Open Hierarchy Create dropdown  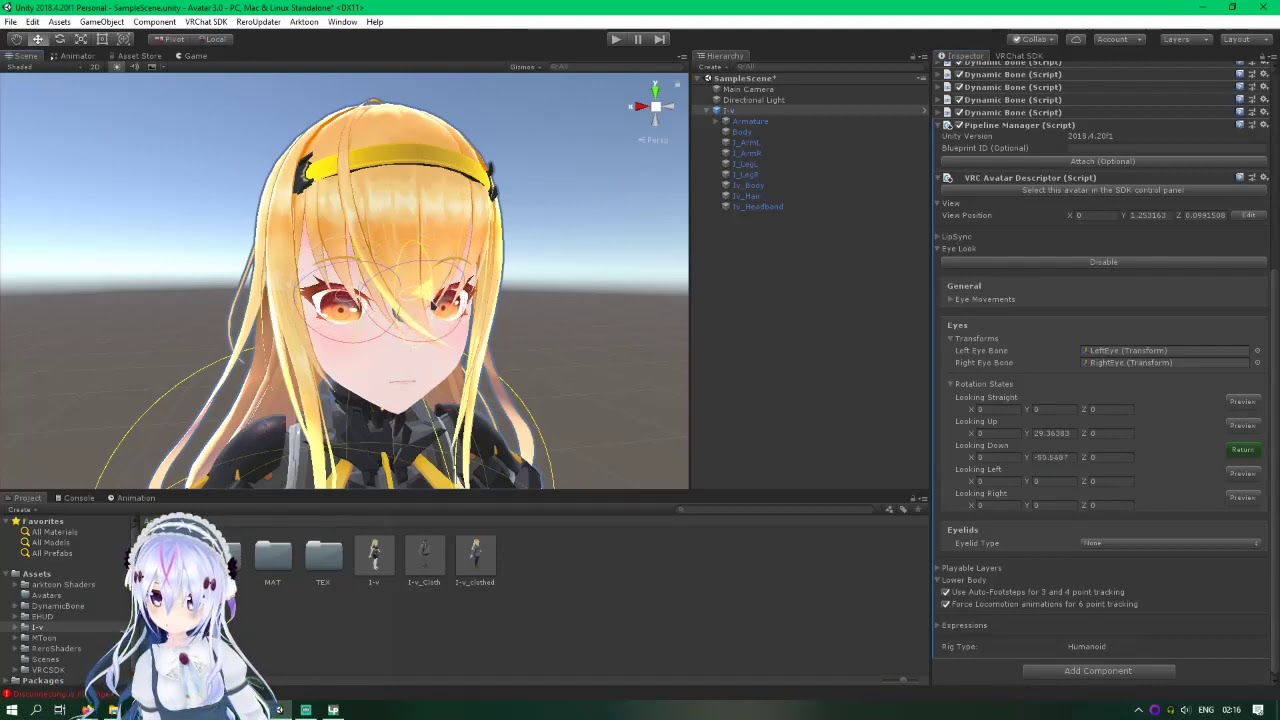711,67
